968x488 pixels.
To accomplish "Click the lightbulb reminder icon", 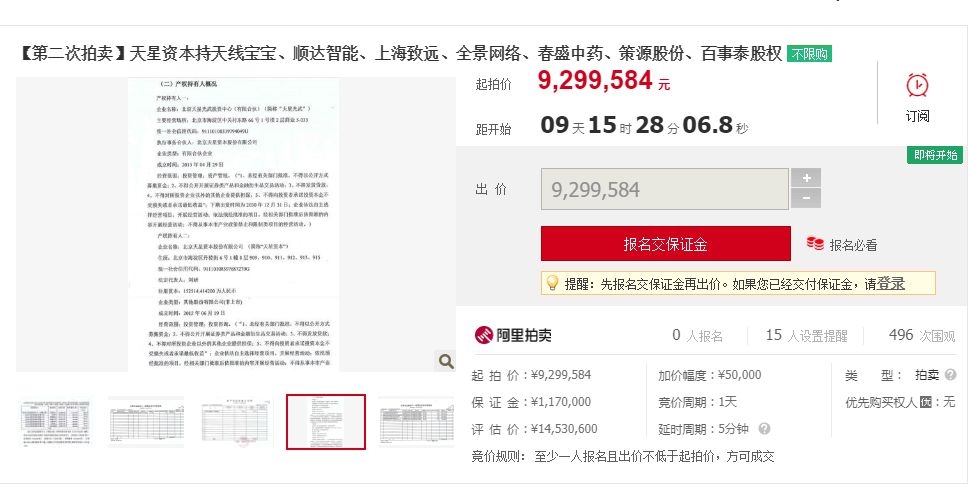I will tap(553, 284).
